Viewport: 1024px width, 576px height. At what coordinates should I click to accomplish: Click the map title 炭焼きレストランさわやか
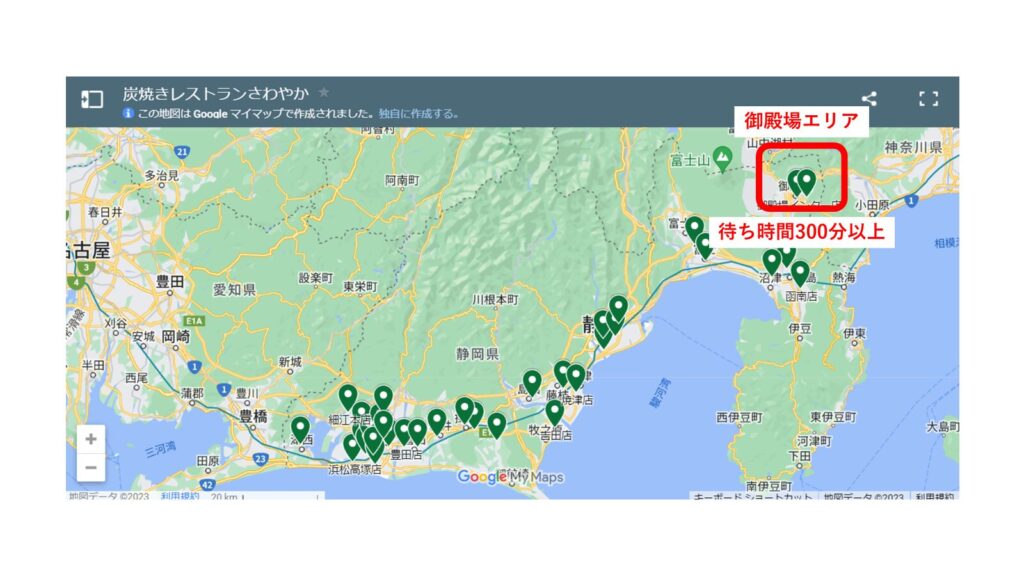[216, 93]
